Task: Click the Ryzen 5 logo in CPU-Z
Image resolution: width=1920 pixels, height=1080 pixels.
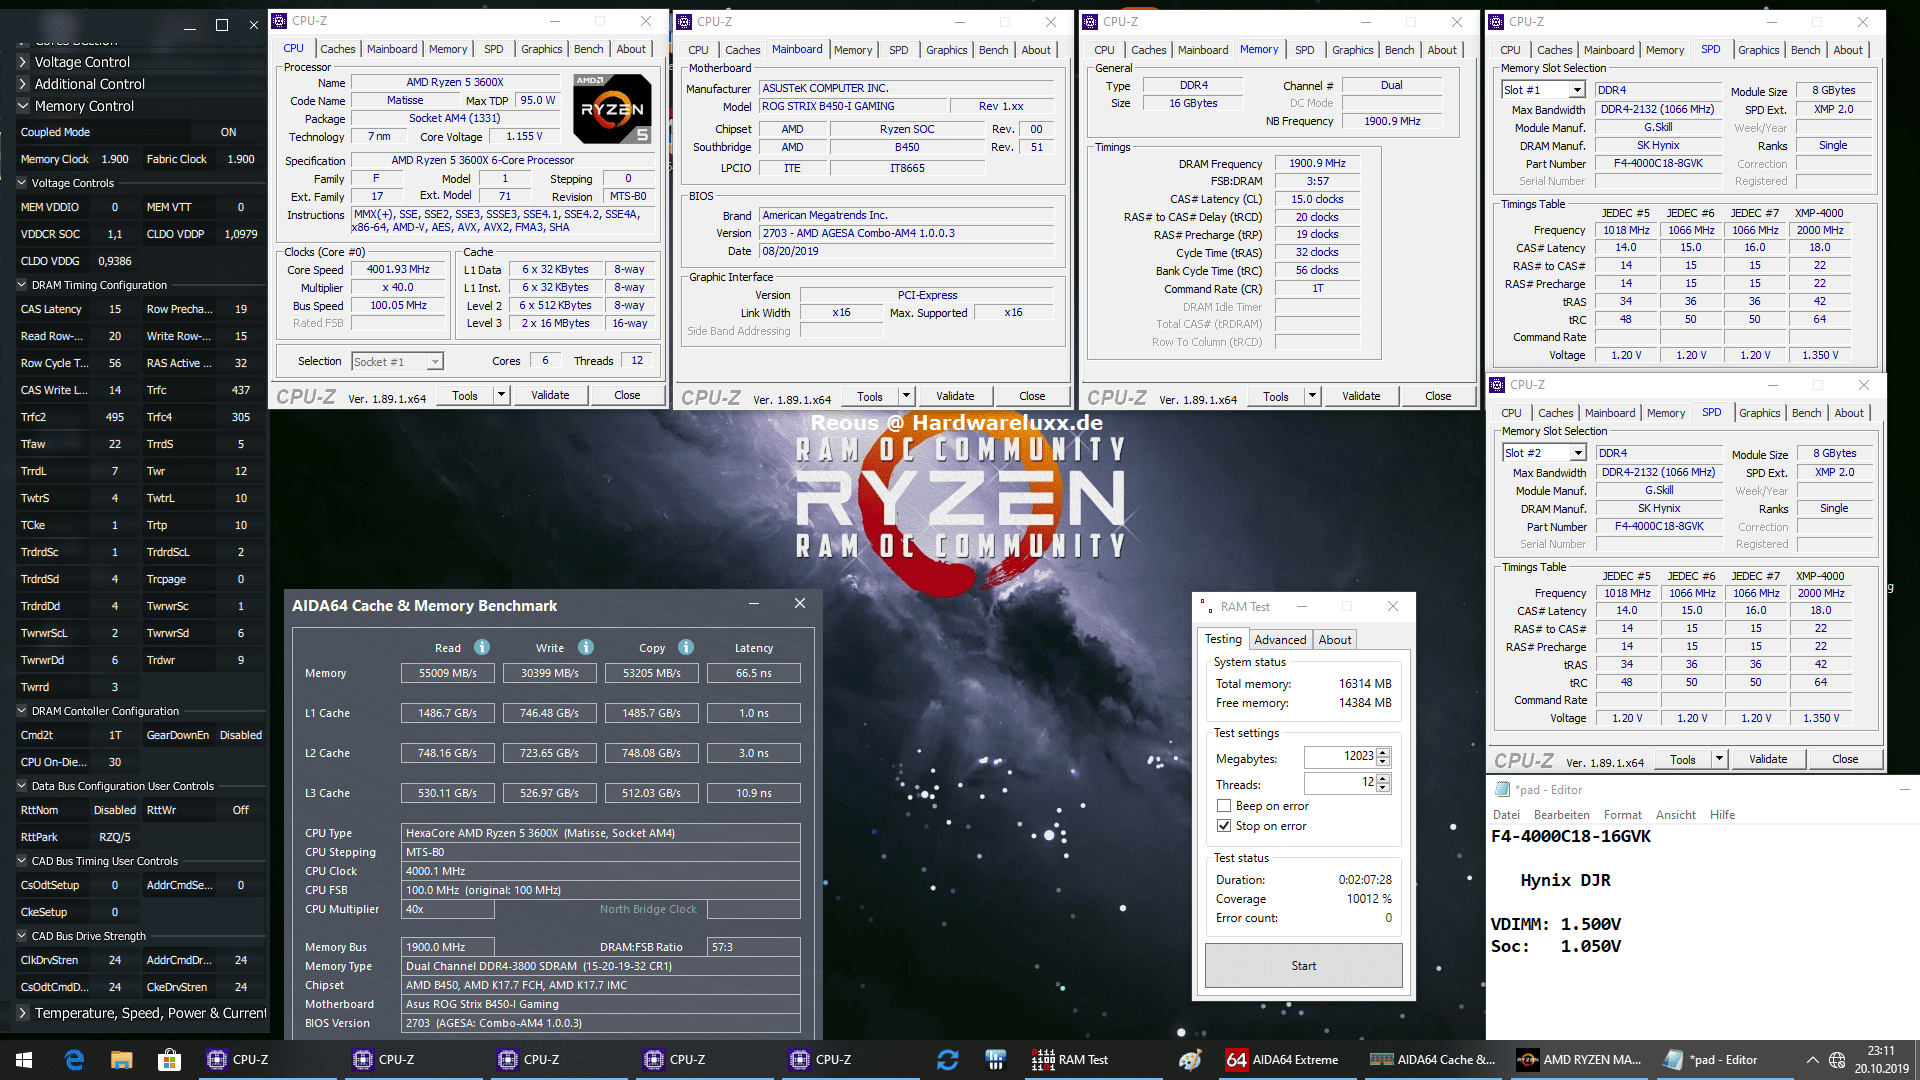Action: click(612, 108)
